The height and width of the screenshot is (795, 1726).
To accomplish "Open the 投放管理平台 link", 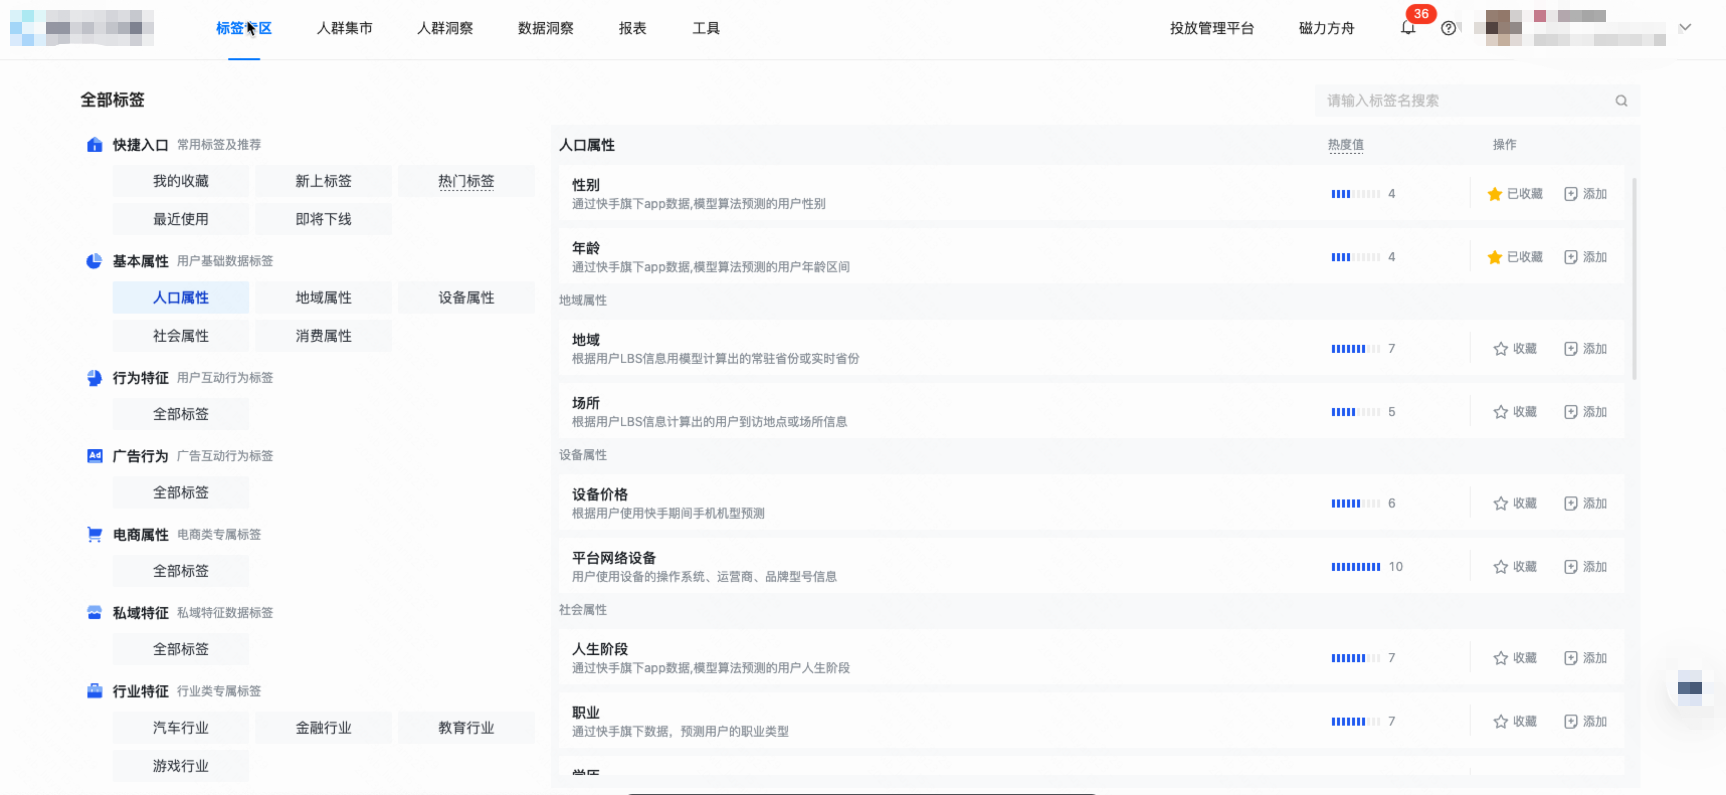I will coord(1211,28).
